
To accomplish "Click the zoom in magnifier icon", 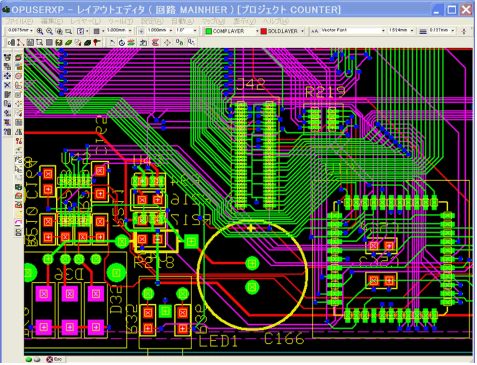I will click(x=40, y=31).
